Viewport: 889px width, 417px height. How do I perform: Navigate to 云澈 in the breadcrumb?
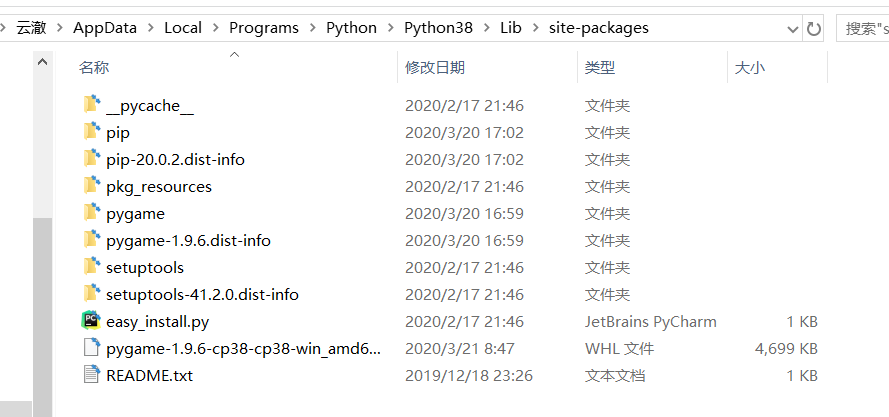point(31,28)
